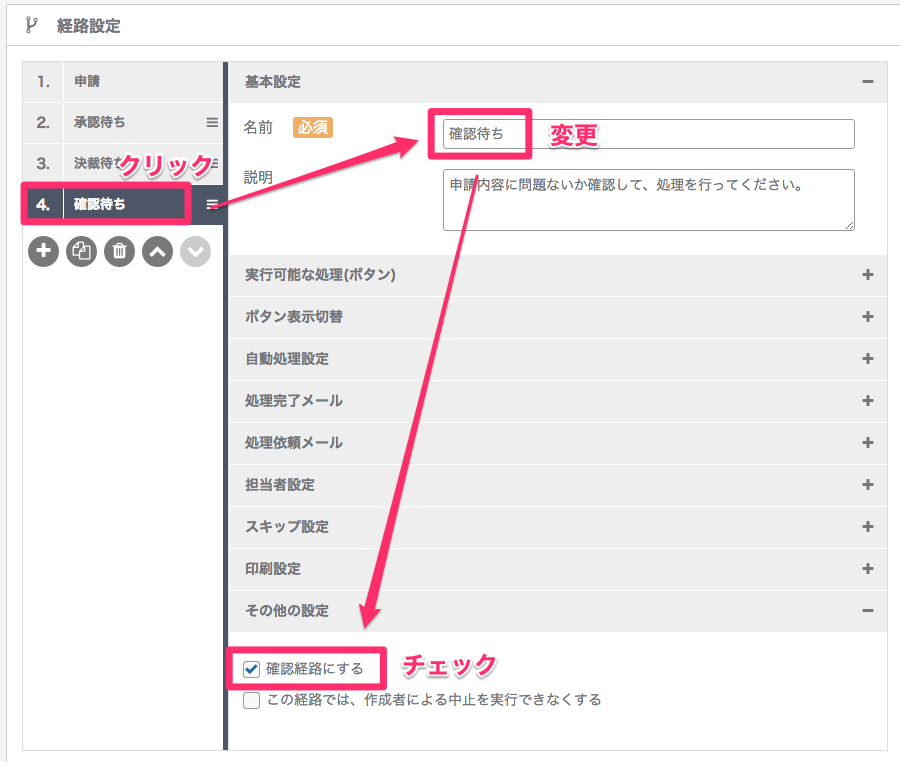Check 作成者による中止を実行できなくする option
The height and width of the screenshot is (762, 900).
[x=251, y=701]
